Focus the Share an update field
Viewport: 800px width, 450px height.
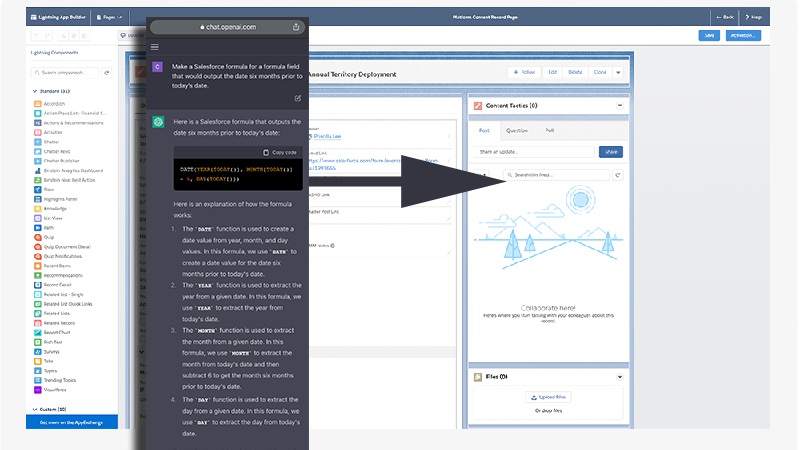[534, 152]
